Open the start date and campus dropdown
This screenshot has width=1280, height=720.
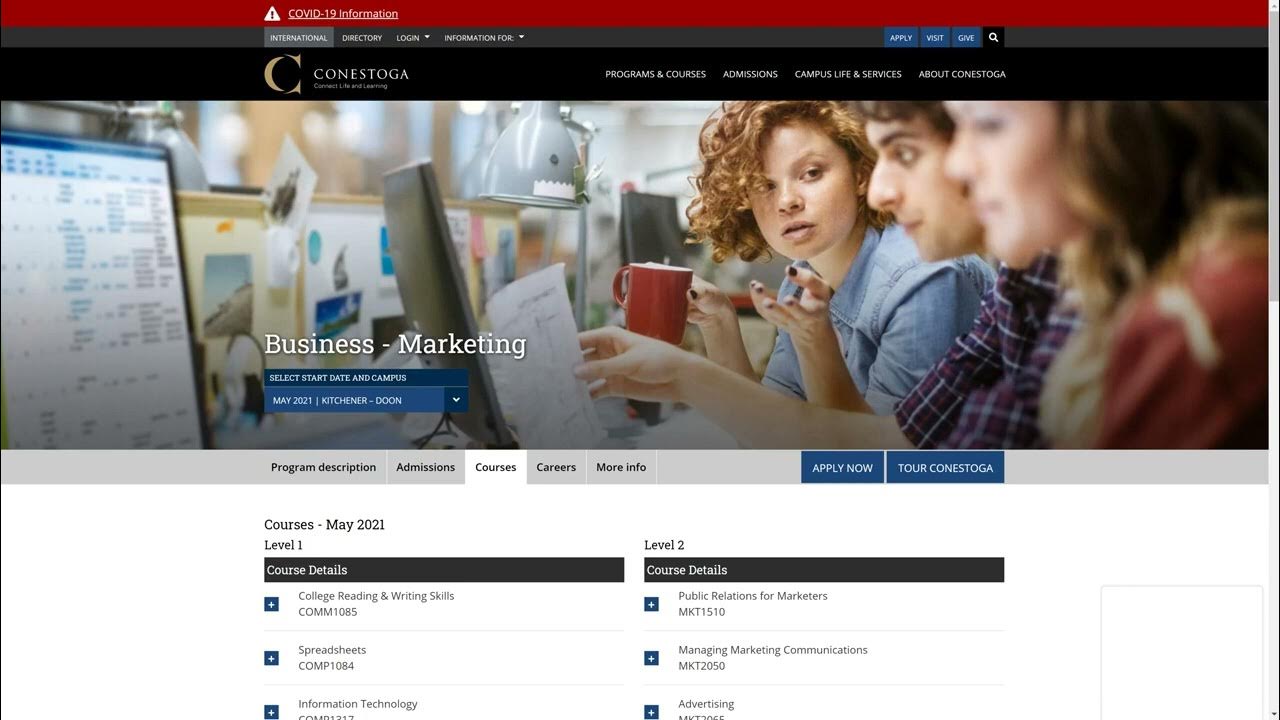point(366,400)
